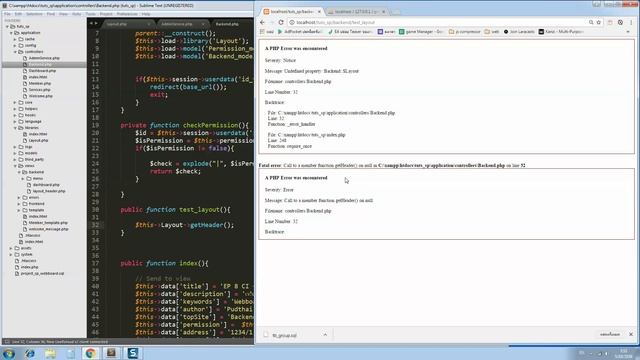The image size is (640, 360).
Task: Open Find menu in Sublime Text
Action: pos(51,14)
